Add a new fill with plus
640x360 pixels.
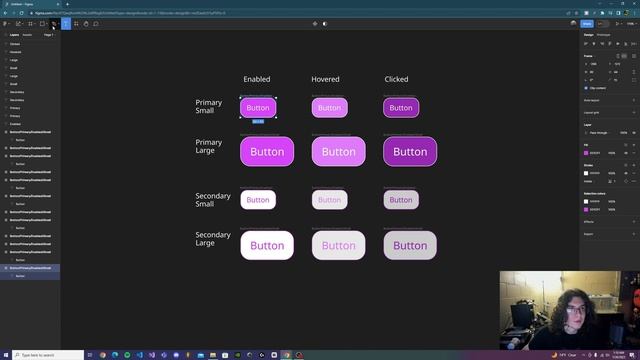(634, 145)
